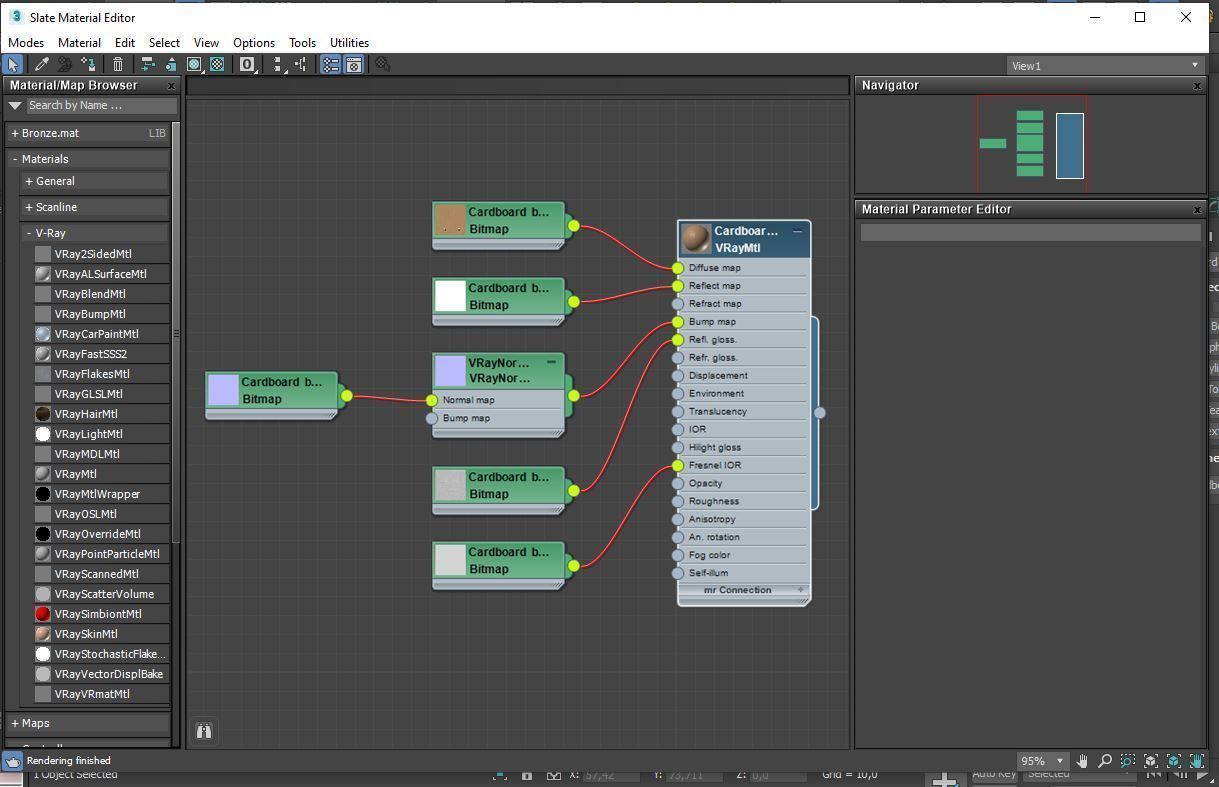The height and width of the screenshot is (787, 1219).
Task: Open the browser options arrow next to Search
Action: (15, 105)
